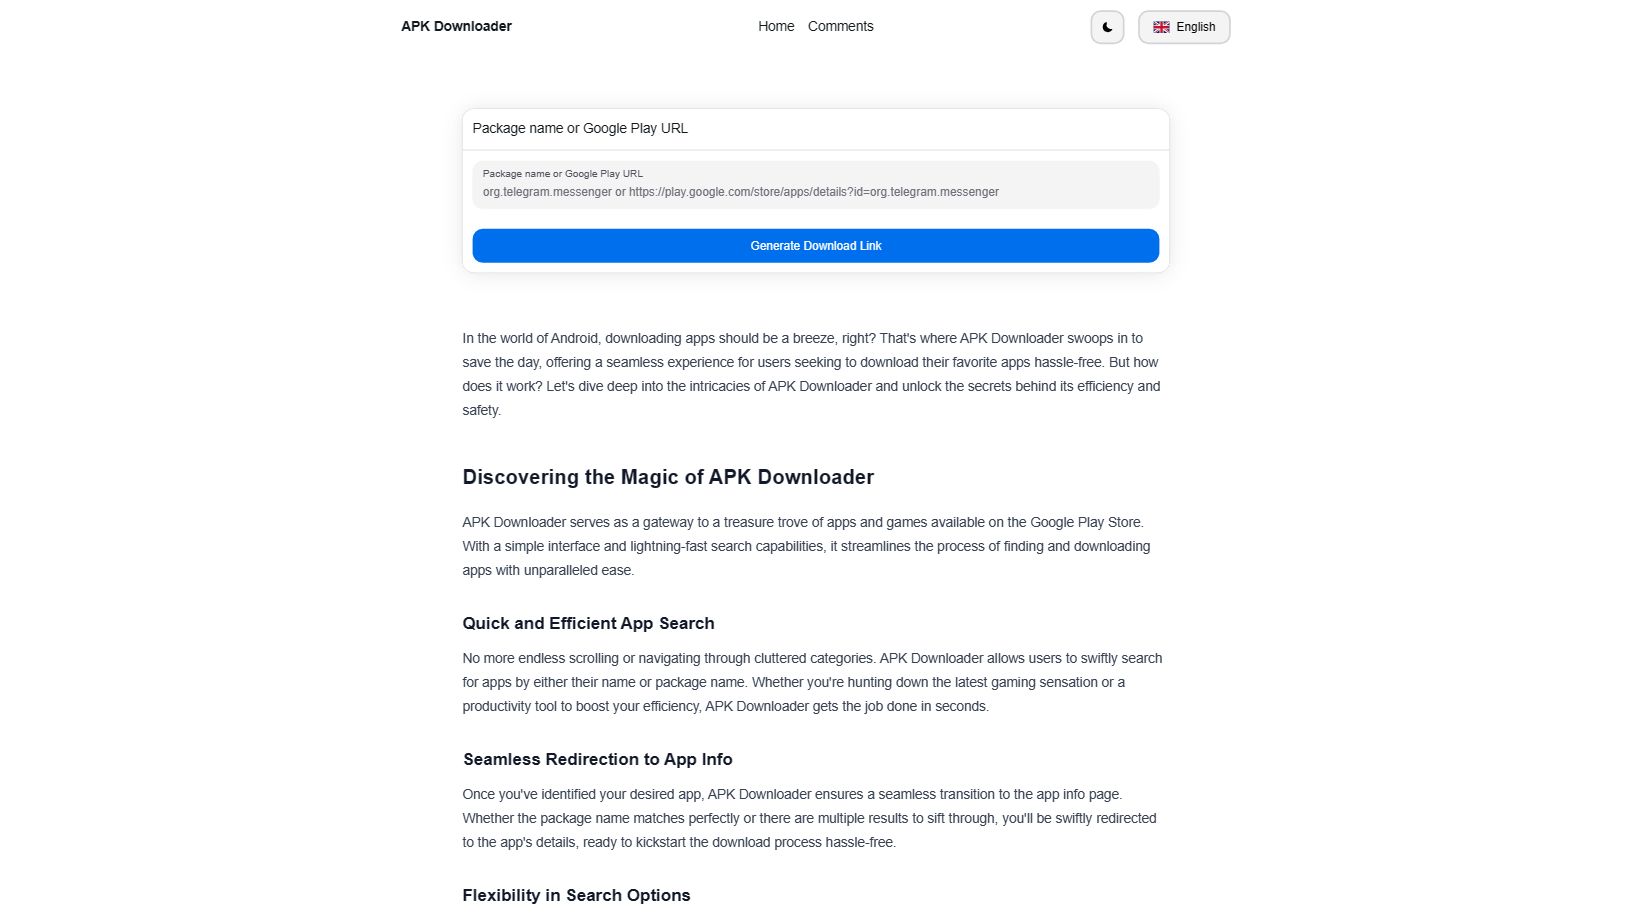Click the paragraph starting 'No more endless scrolling'
1632x918 pixels.
812,682
